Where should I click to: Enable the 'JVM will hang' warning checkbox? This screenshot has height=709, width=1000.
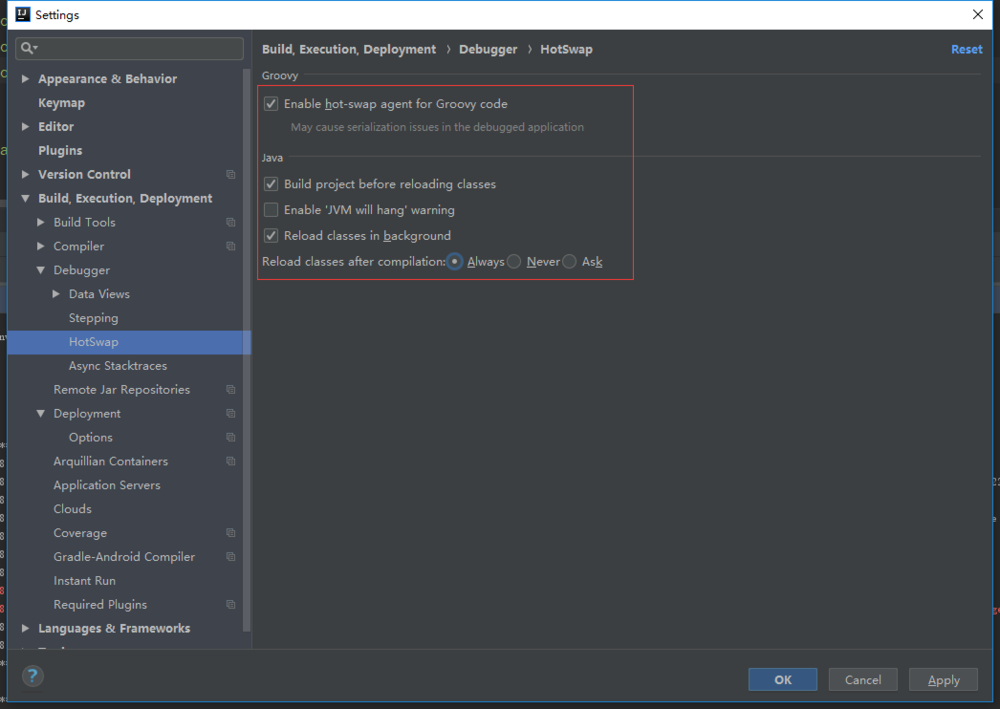pyautogui.click(x=271, y=210)
